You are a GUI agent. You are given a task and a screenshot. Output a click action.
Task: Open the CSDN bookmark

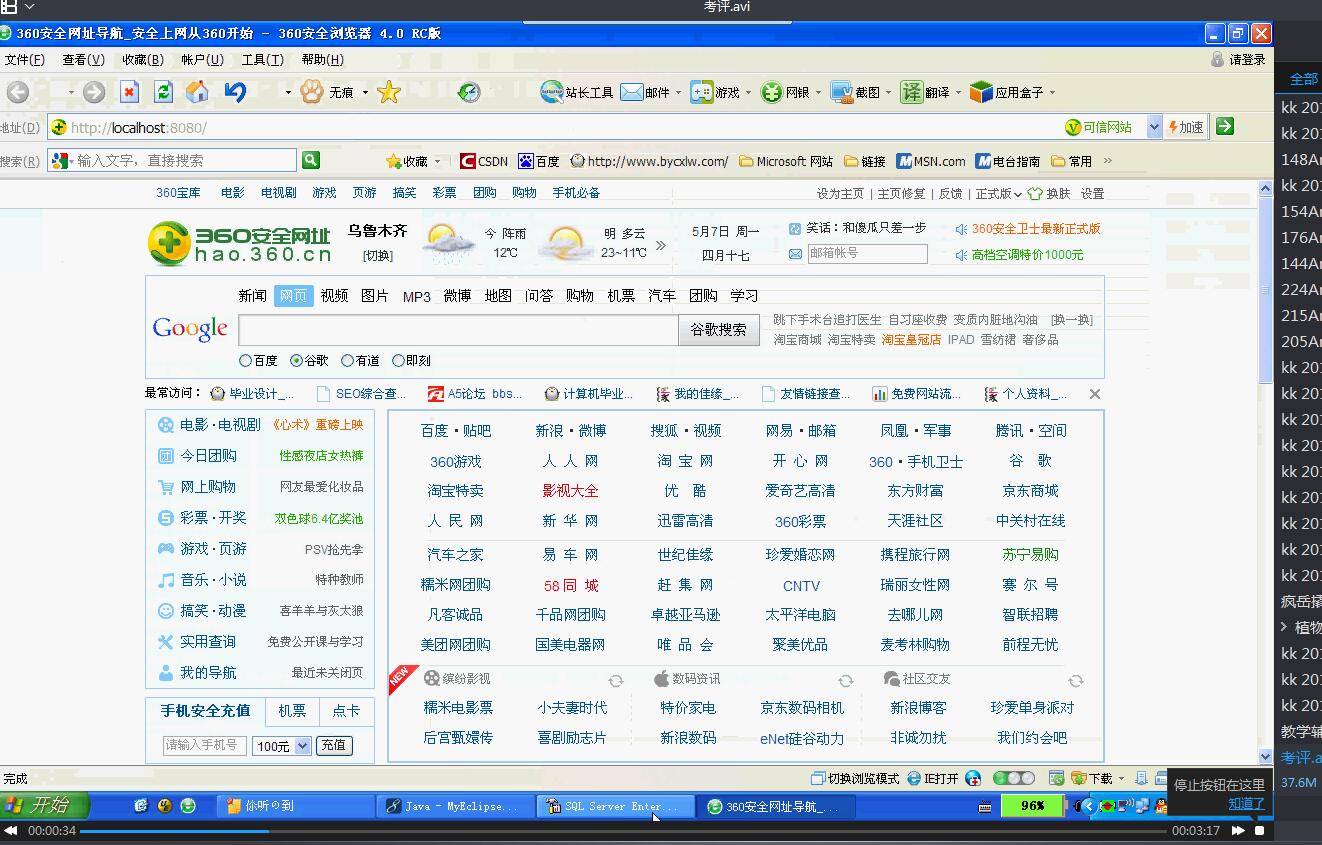484,161
